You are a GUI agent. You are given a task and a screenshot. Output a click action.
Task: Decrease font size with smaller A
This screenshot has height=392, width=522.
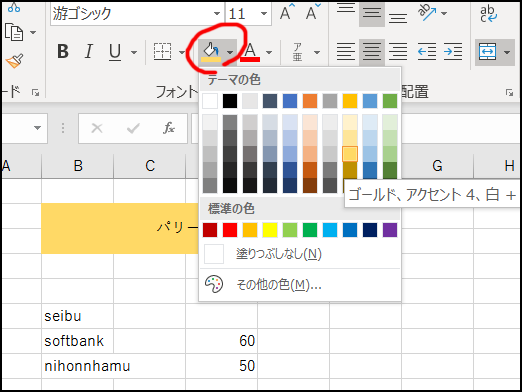[x=313, y=12]
